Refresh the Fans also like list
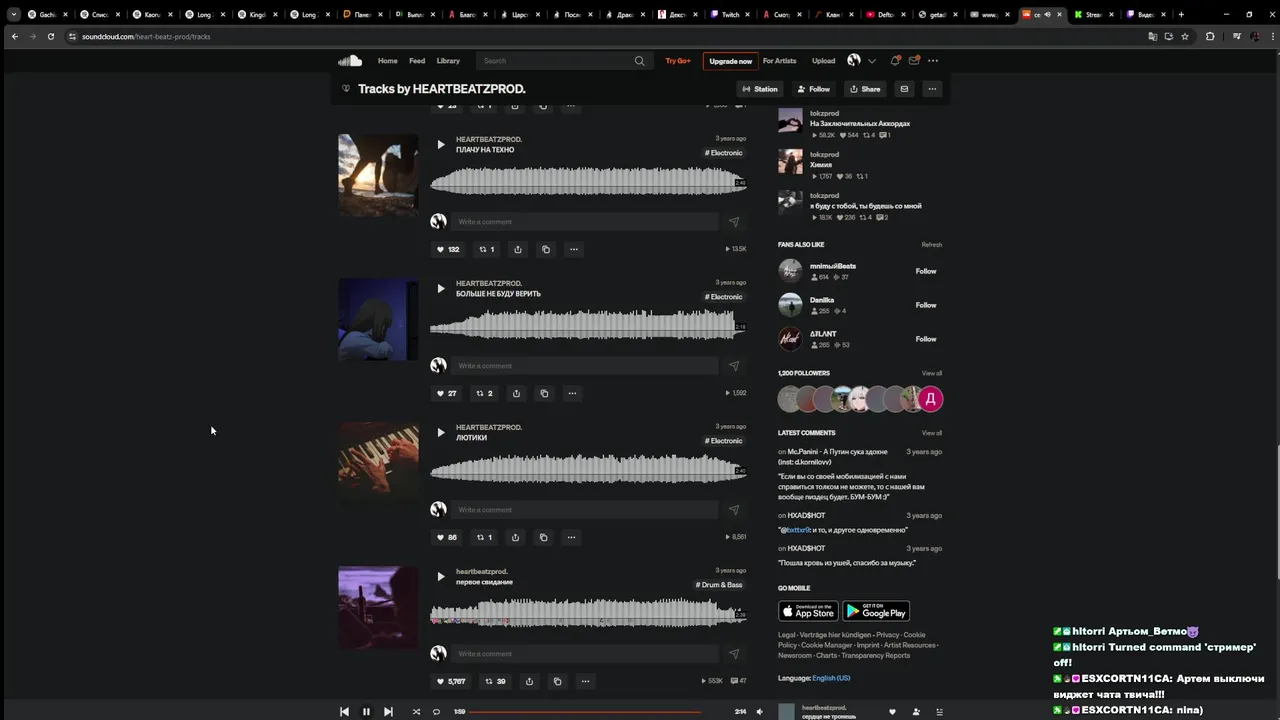 coord(932,245)
